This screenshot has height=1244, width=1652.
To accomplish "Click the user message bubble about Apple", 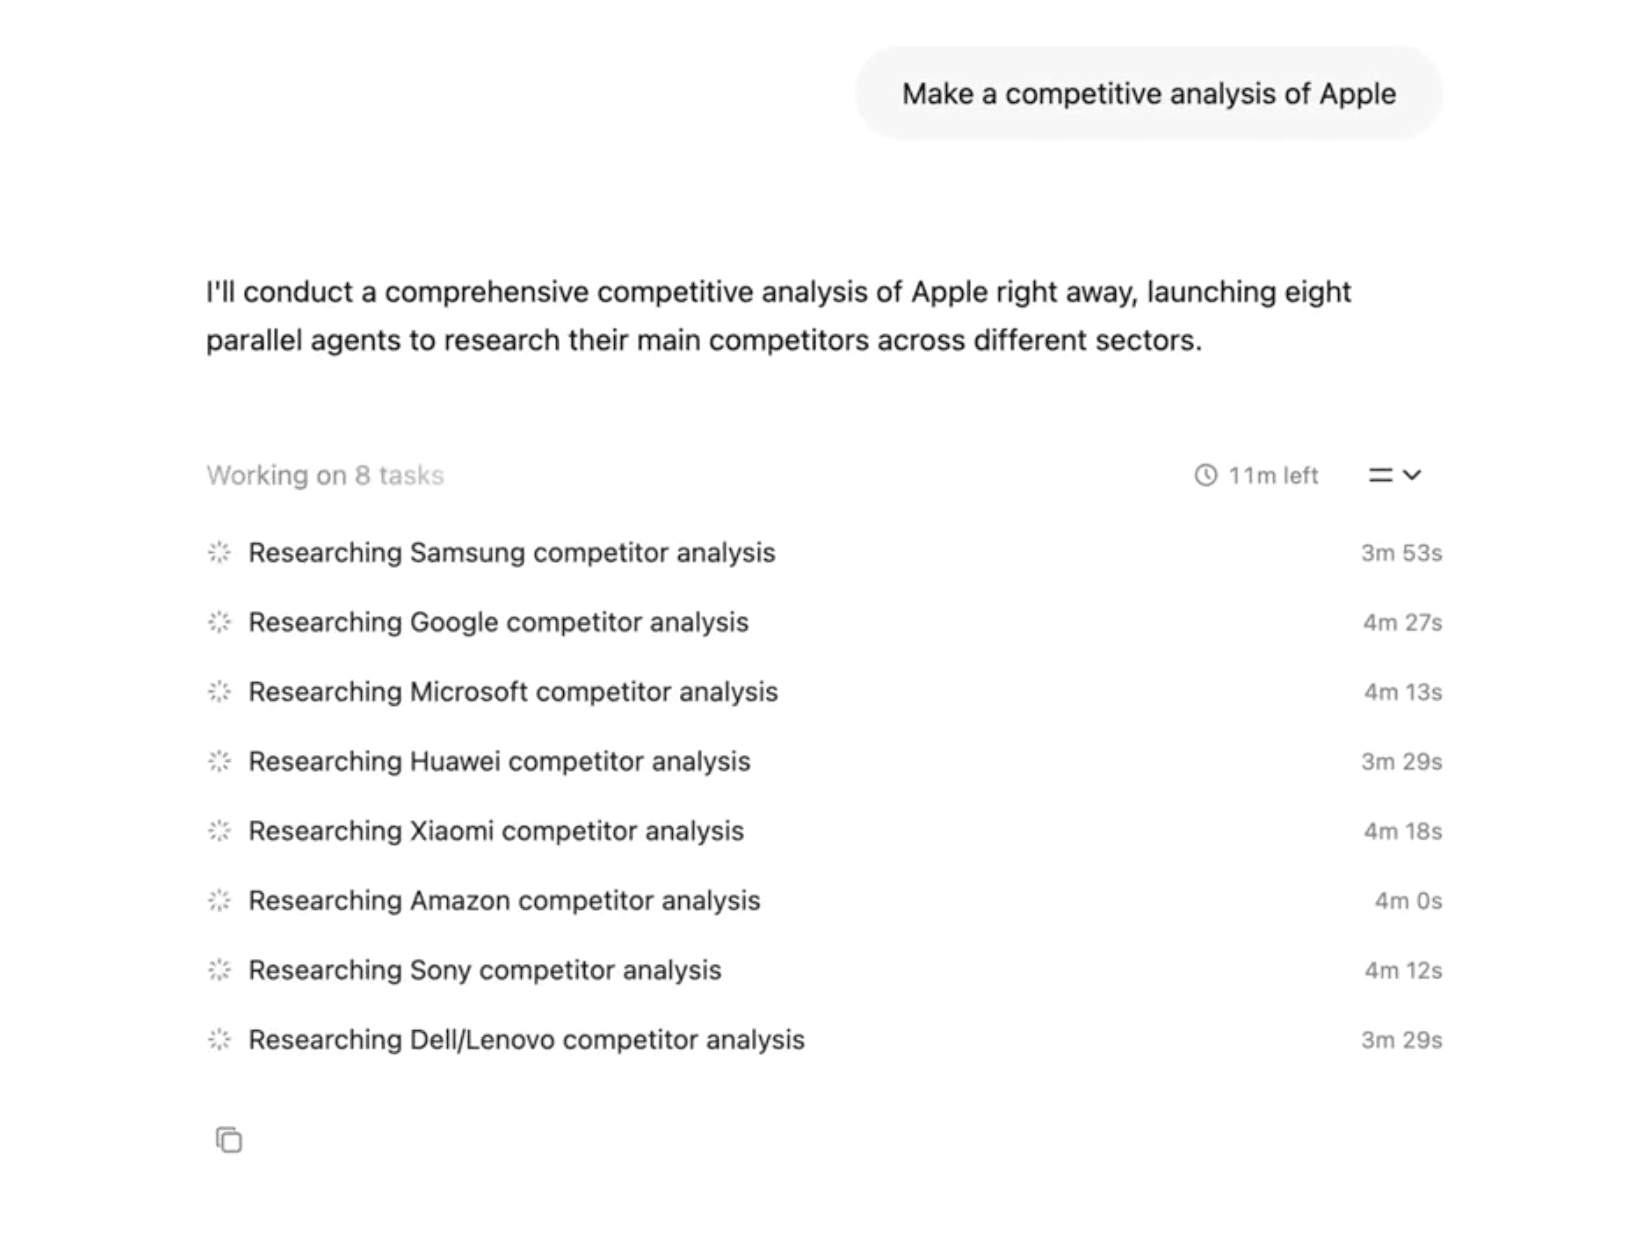I will click(x=1148, y=94).
